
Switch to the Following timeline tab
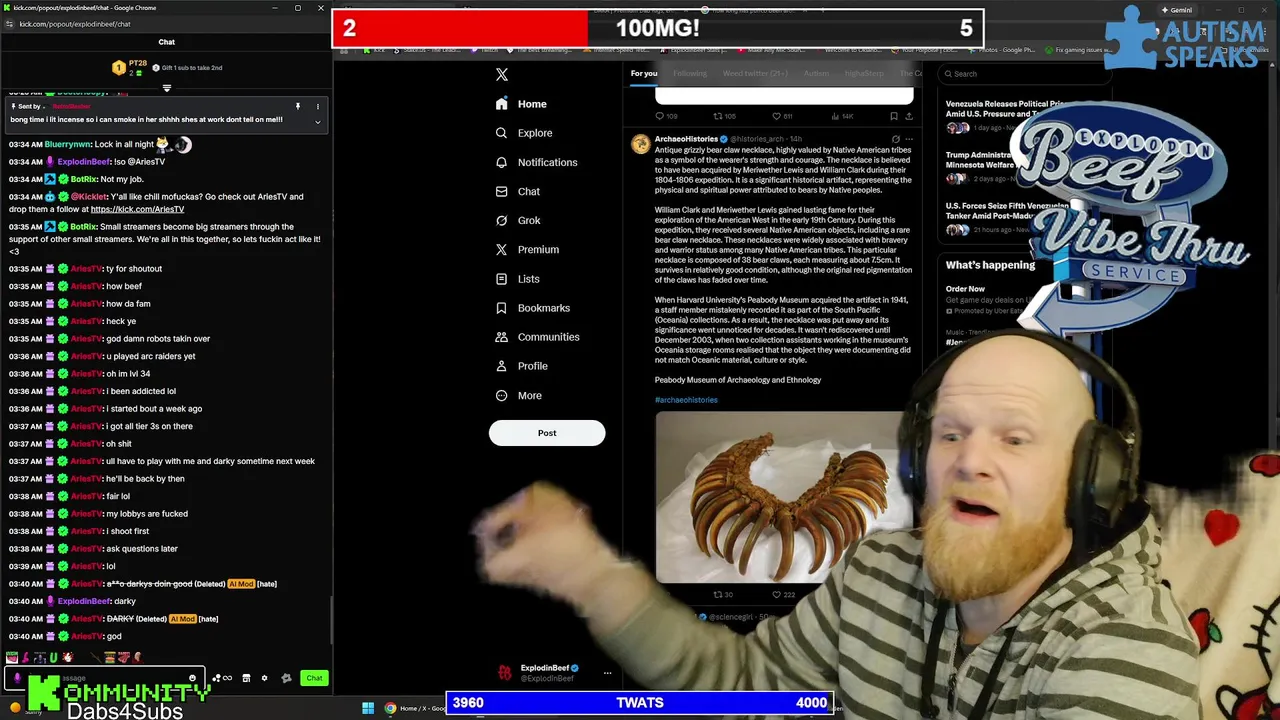(x=690, y=73)
